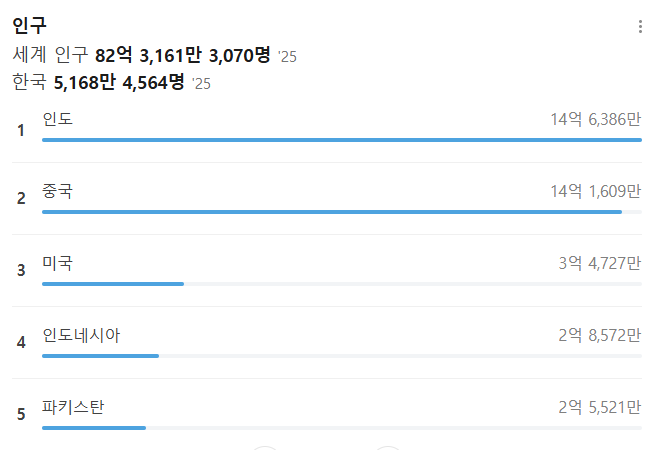The image size is (655, 450).
Task: Click the 인구 section title
Action: [29, 26]
